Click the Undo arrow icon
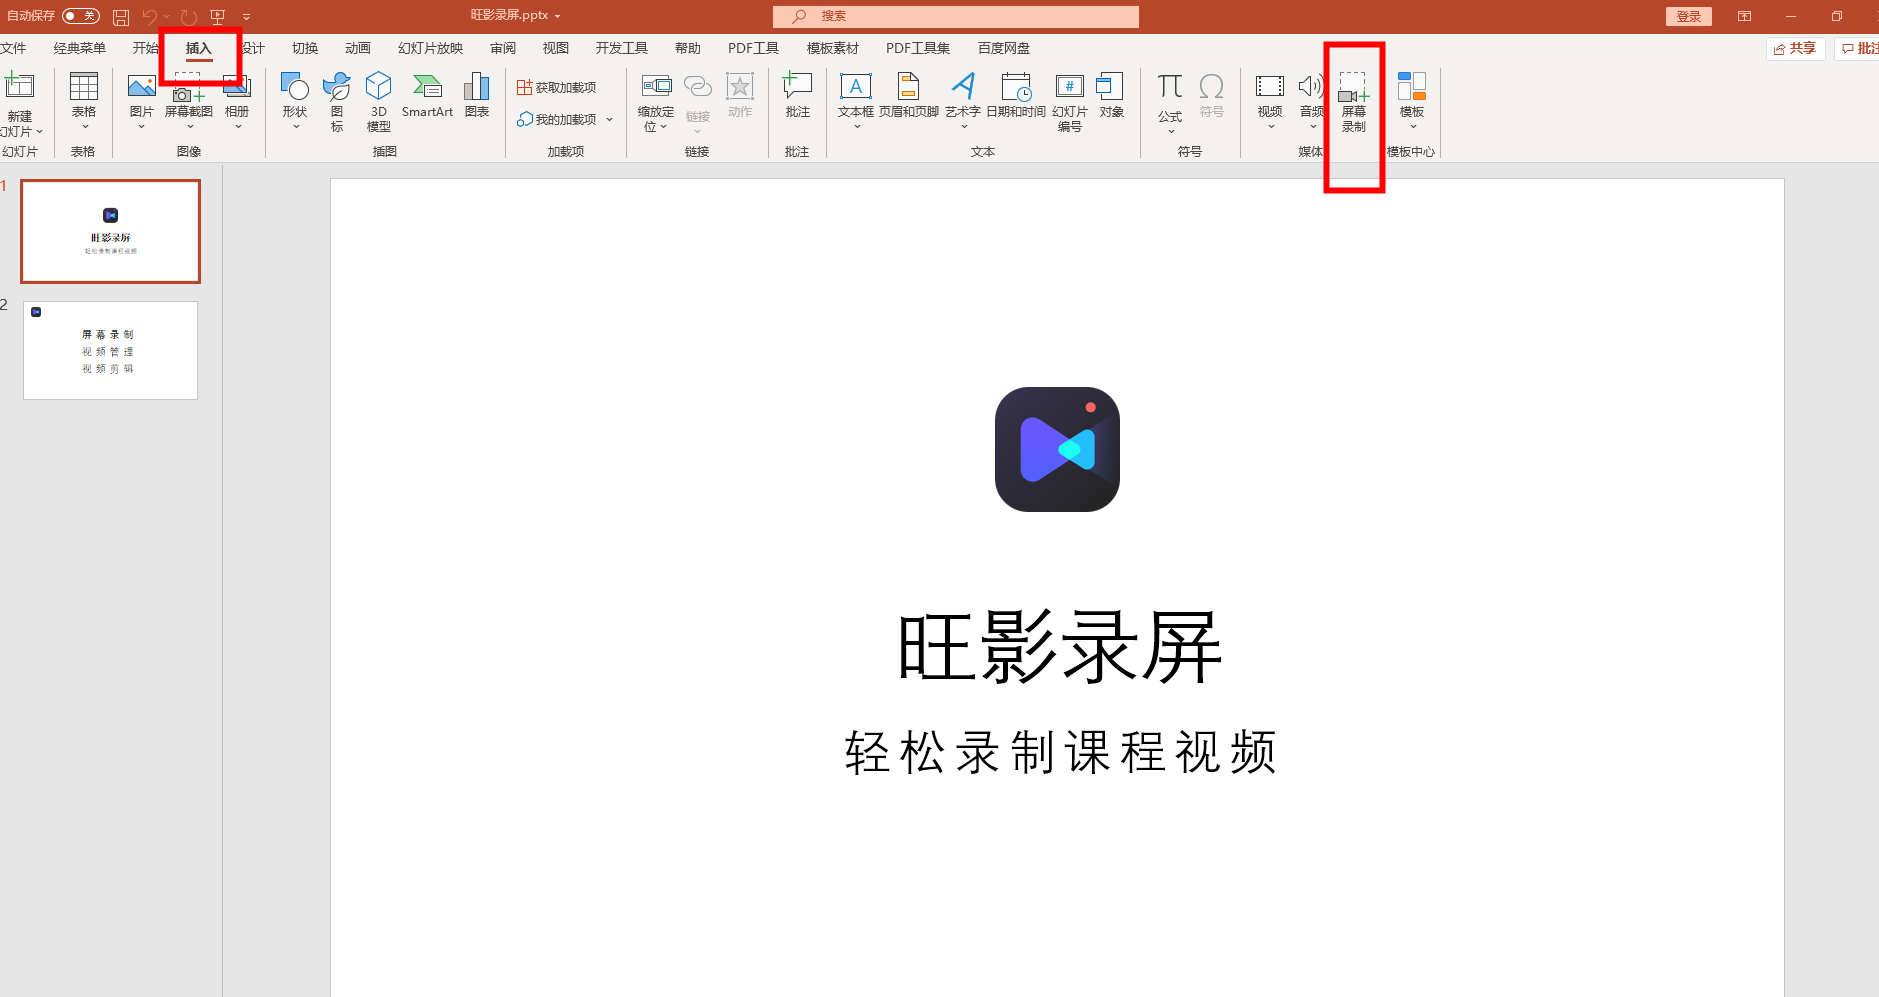Viewport: 1879px width, 997px height. (x=150, y=17)
